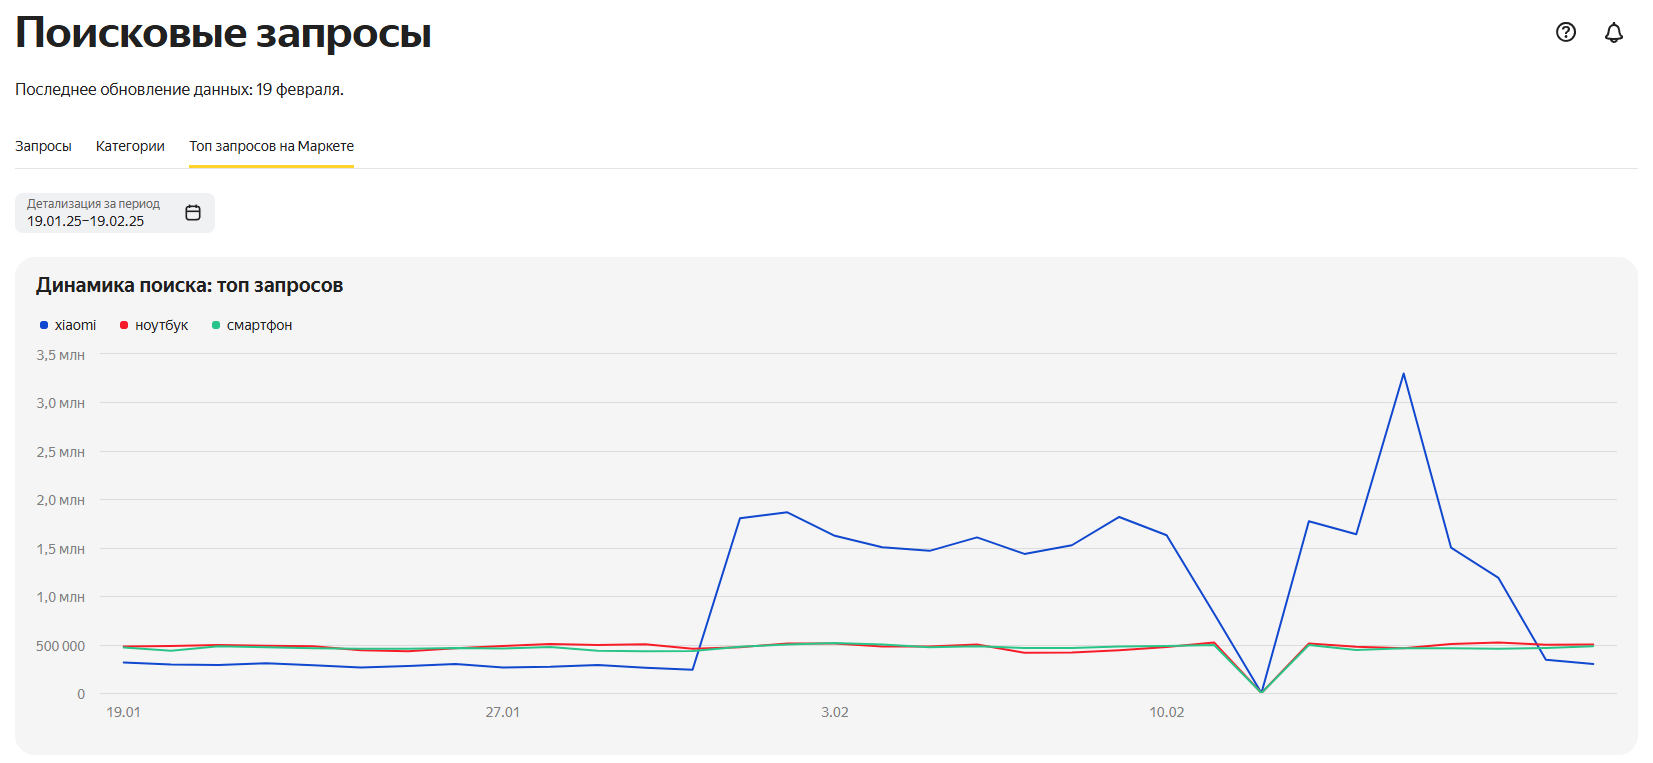Click the Поисковые запросы page heading

(223, 32)
